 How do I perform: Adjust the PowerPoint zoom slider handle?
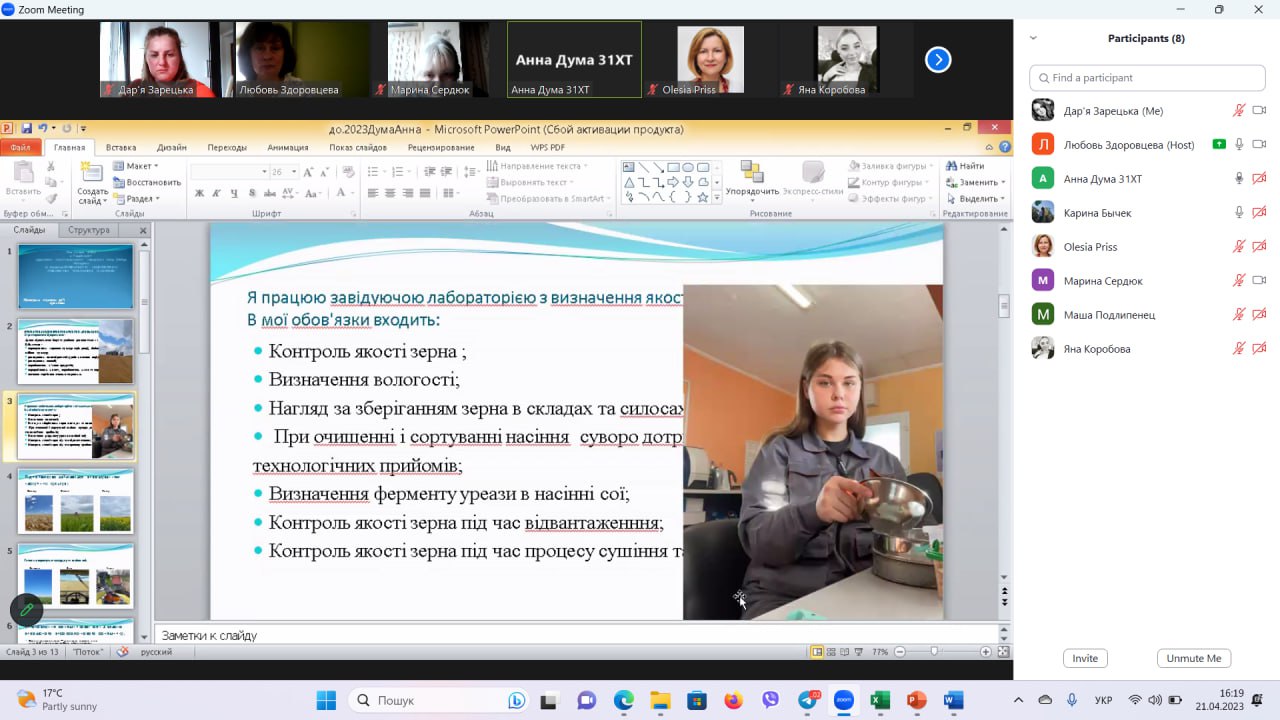[x=934, y=652]
